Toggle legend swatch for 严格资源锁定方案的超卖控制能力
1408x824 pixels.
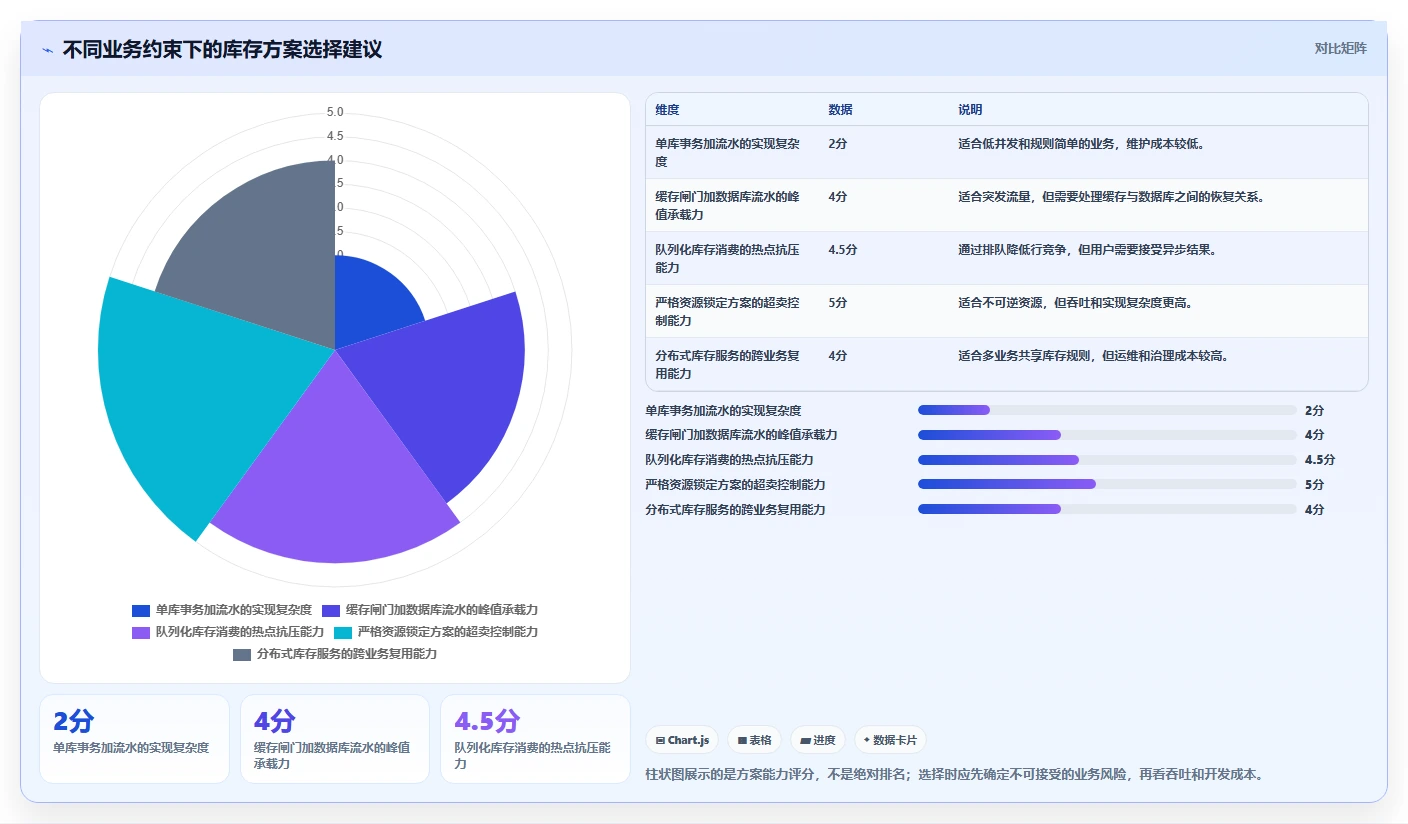(x=343, y=632)
